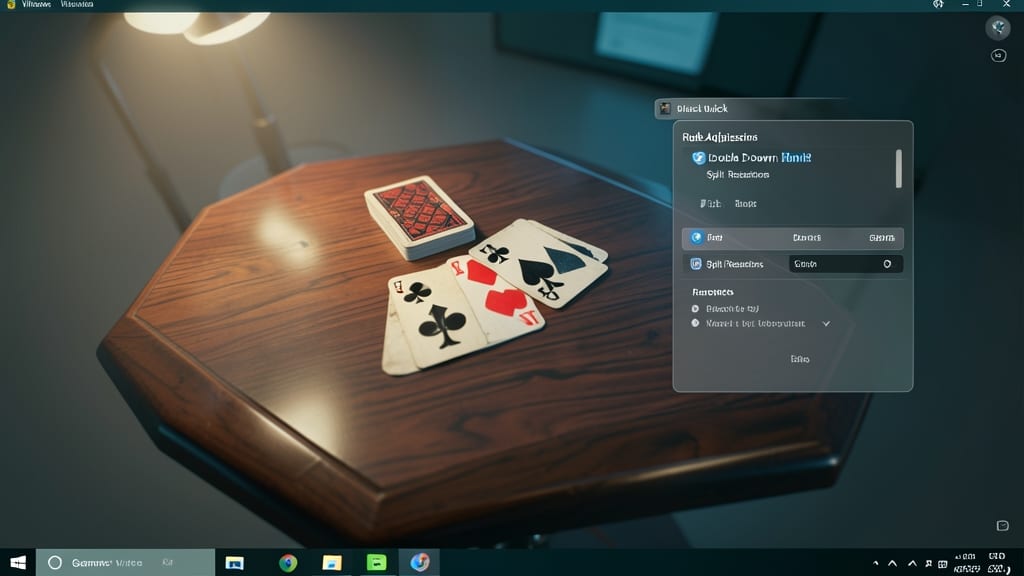Select the second radio option under Resources
The image size is (1024, 576).
[695, 323]
